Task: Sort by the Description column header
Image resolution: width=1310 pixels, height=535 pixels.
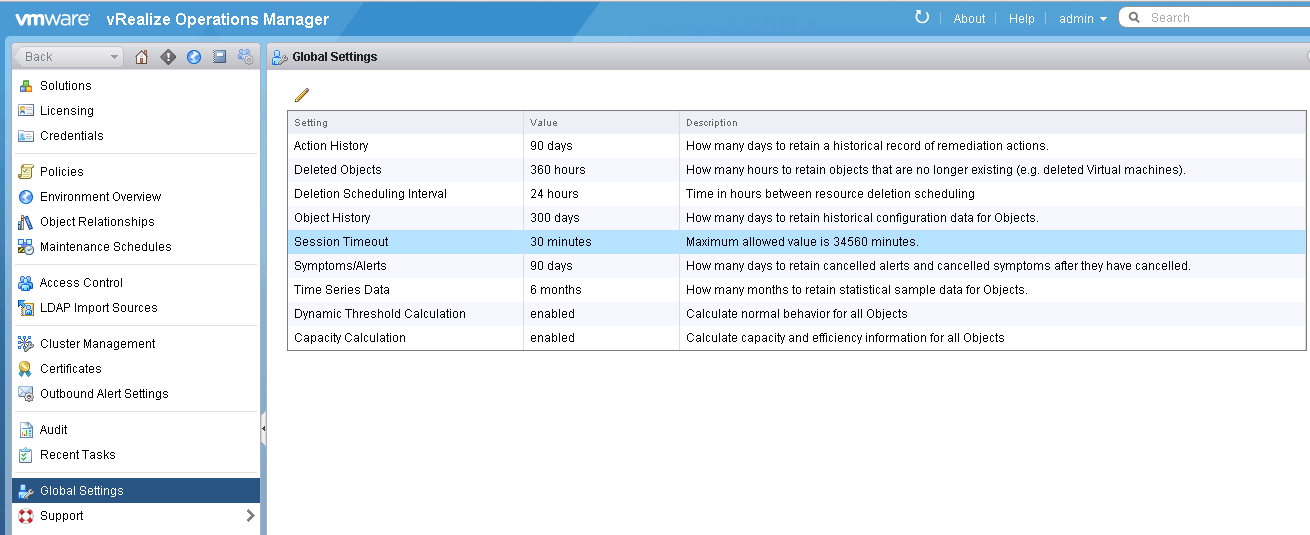Action: click(992, 122)
